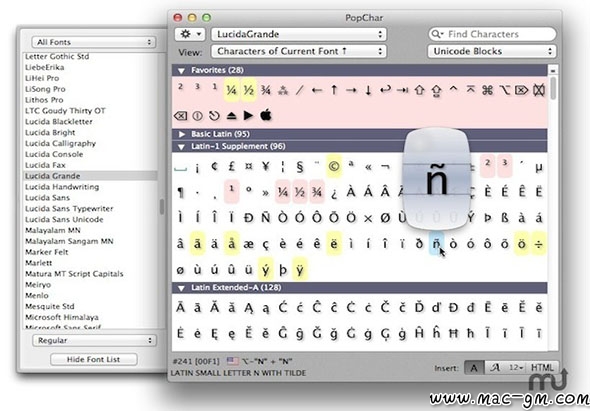Viewport: 590px width, 411px height.
Task: Collapse the Favorites (28) section
Action: pos(182,70)
